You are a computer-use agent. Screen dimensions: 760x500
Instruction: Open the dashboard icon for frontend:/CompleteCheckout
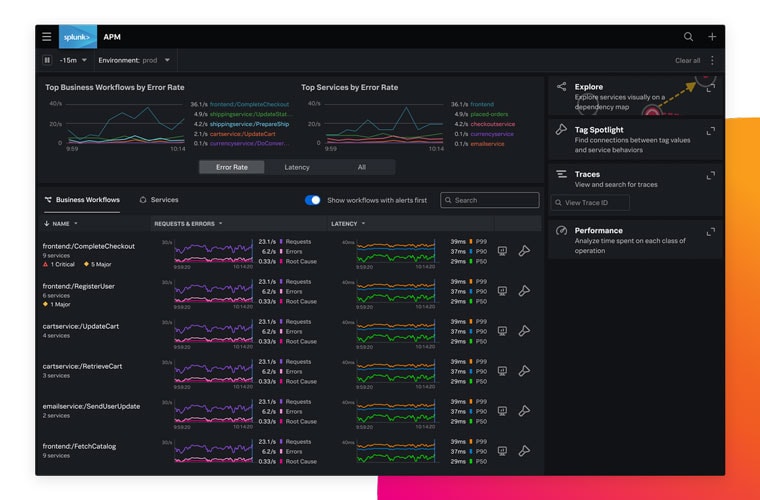coord(502,251)
